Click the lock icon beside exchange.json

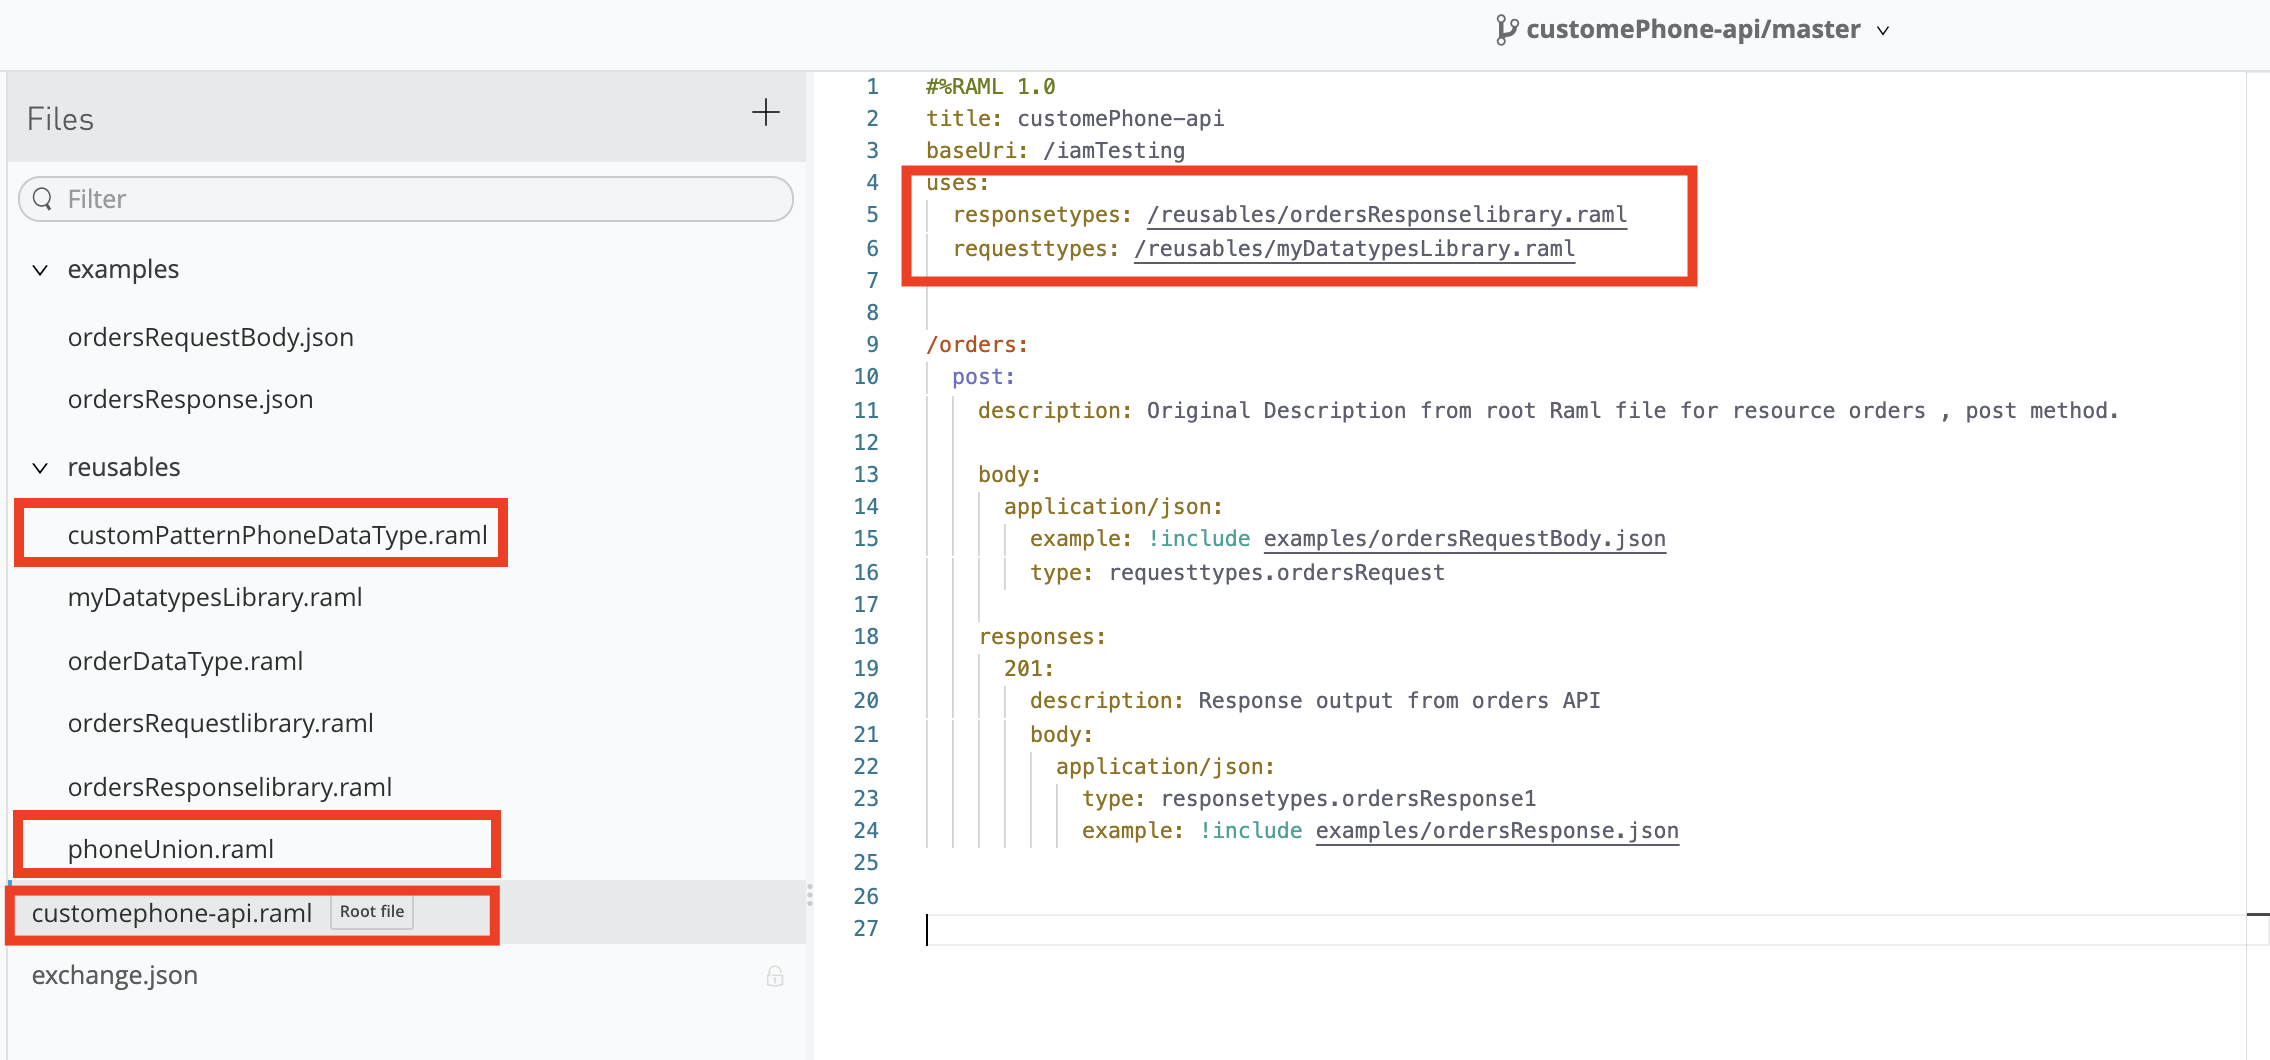pyautogui.click(x=774, y=976)
